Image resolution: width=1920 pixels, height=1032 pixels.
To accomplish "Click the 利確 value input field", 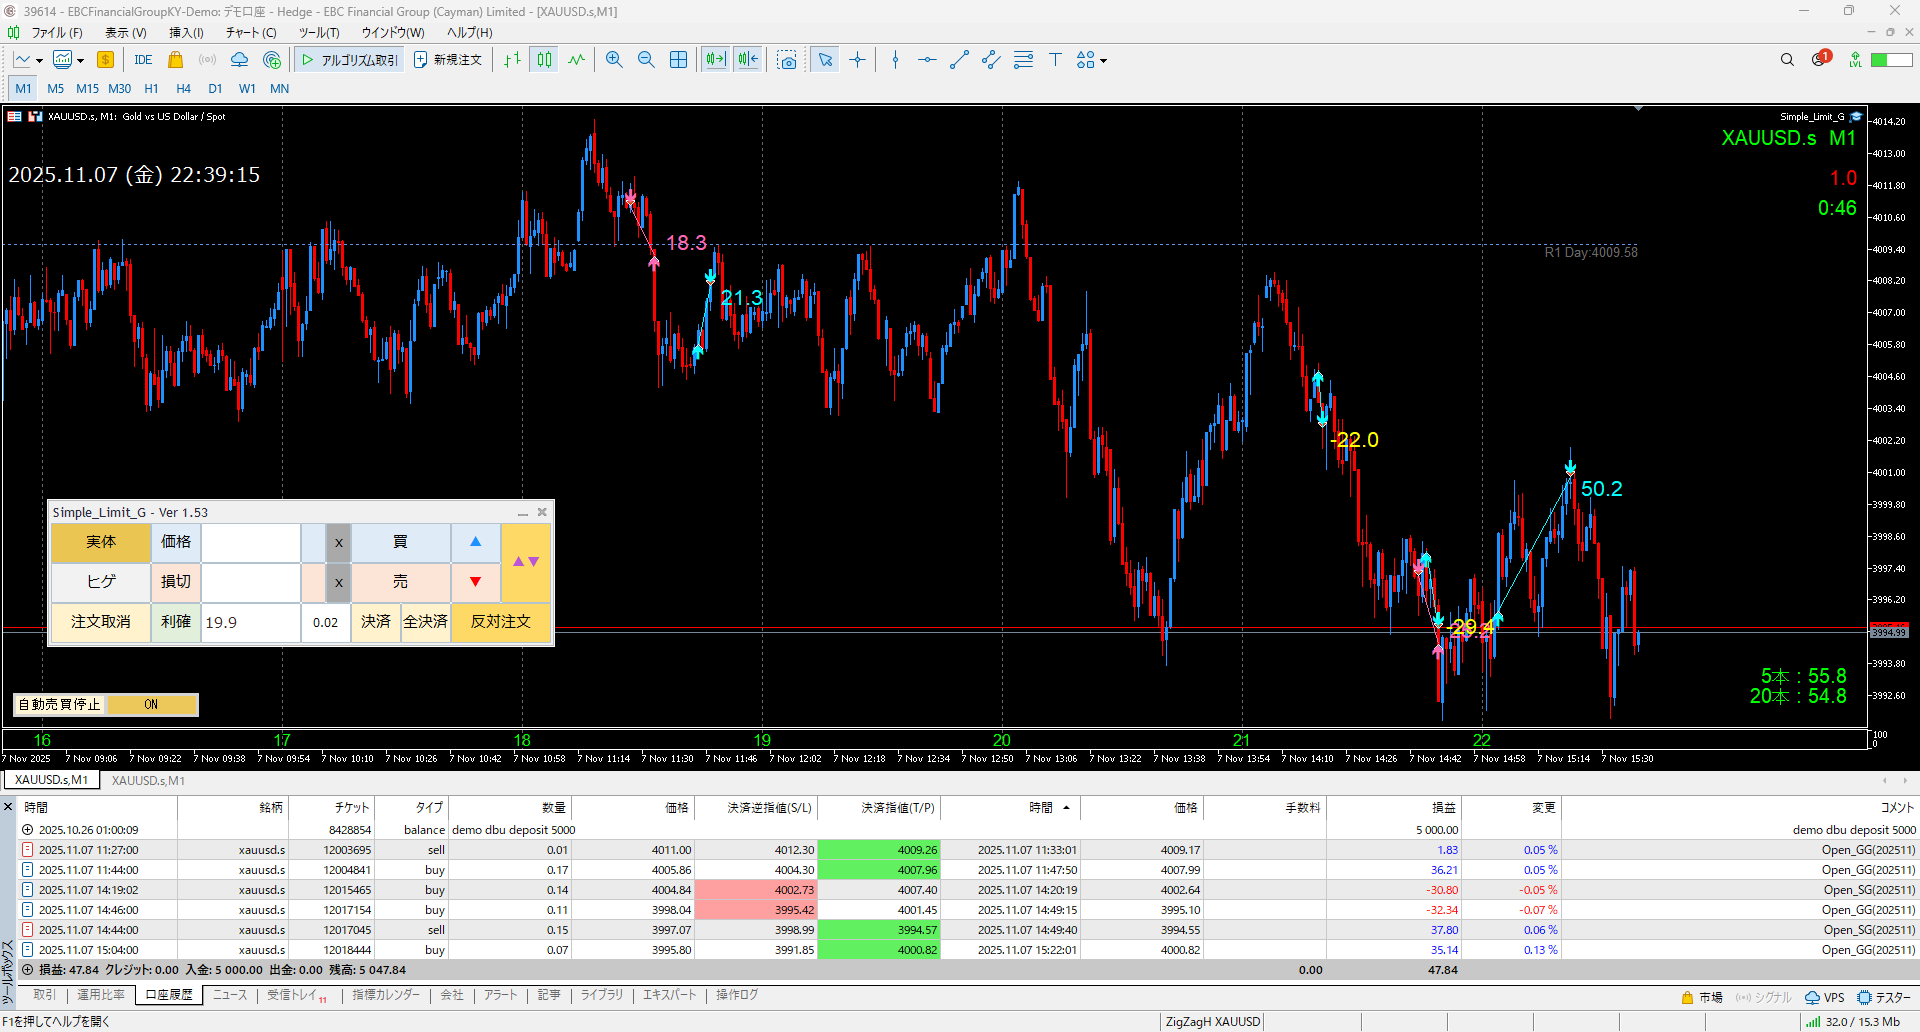I will [x=250, y=622].
